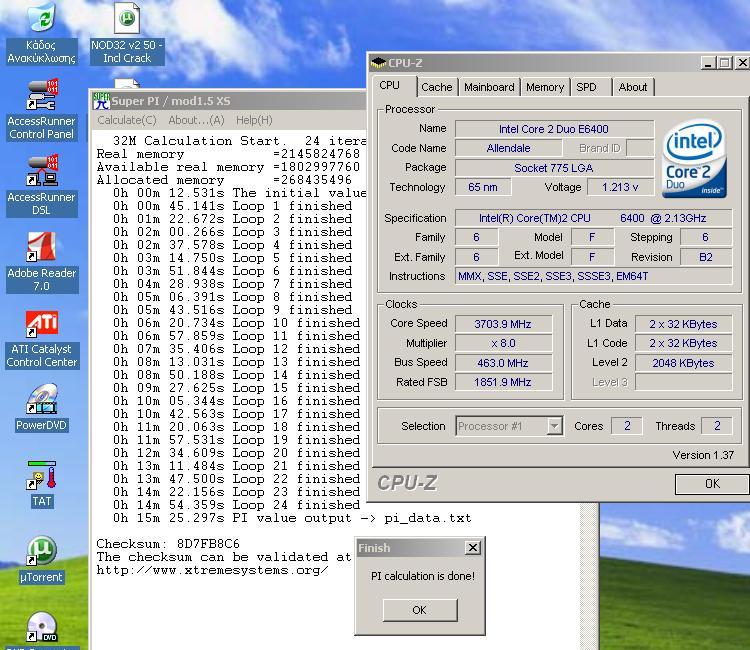The height and width of the screenshot is (650, 750).
Task: Open Calculate(C) menu in Super PI
Action: pos(127,120)
